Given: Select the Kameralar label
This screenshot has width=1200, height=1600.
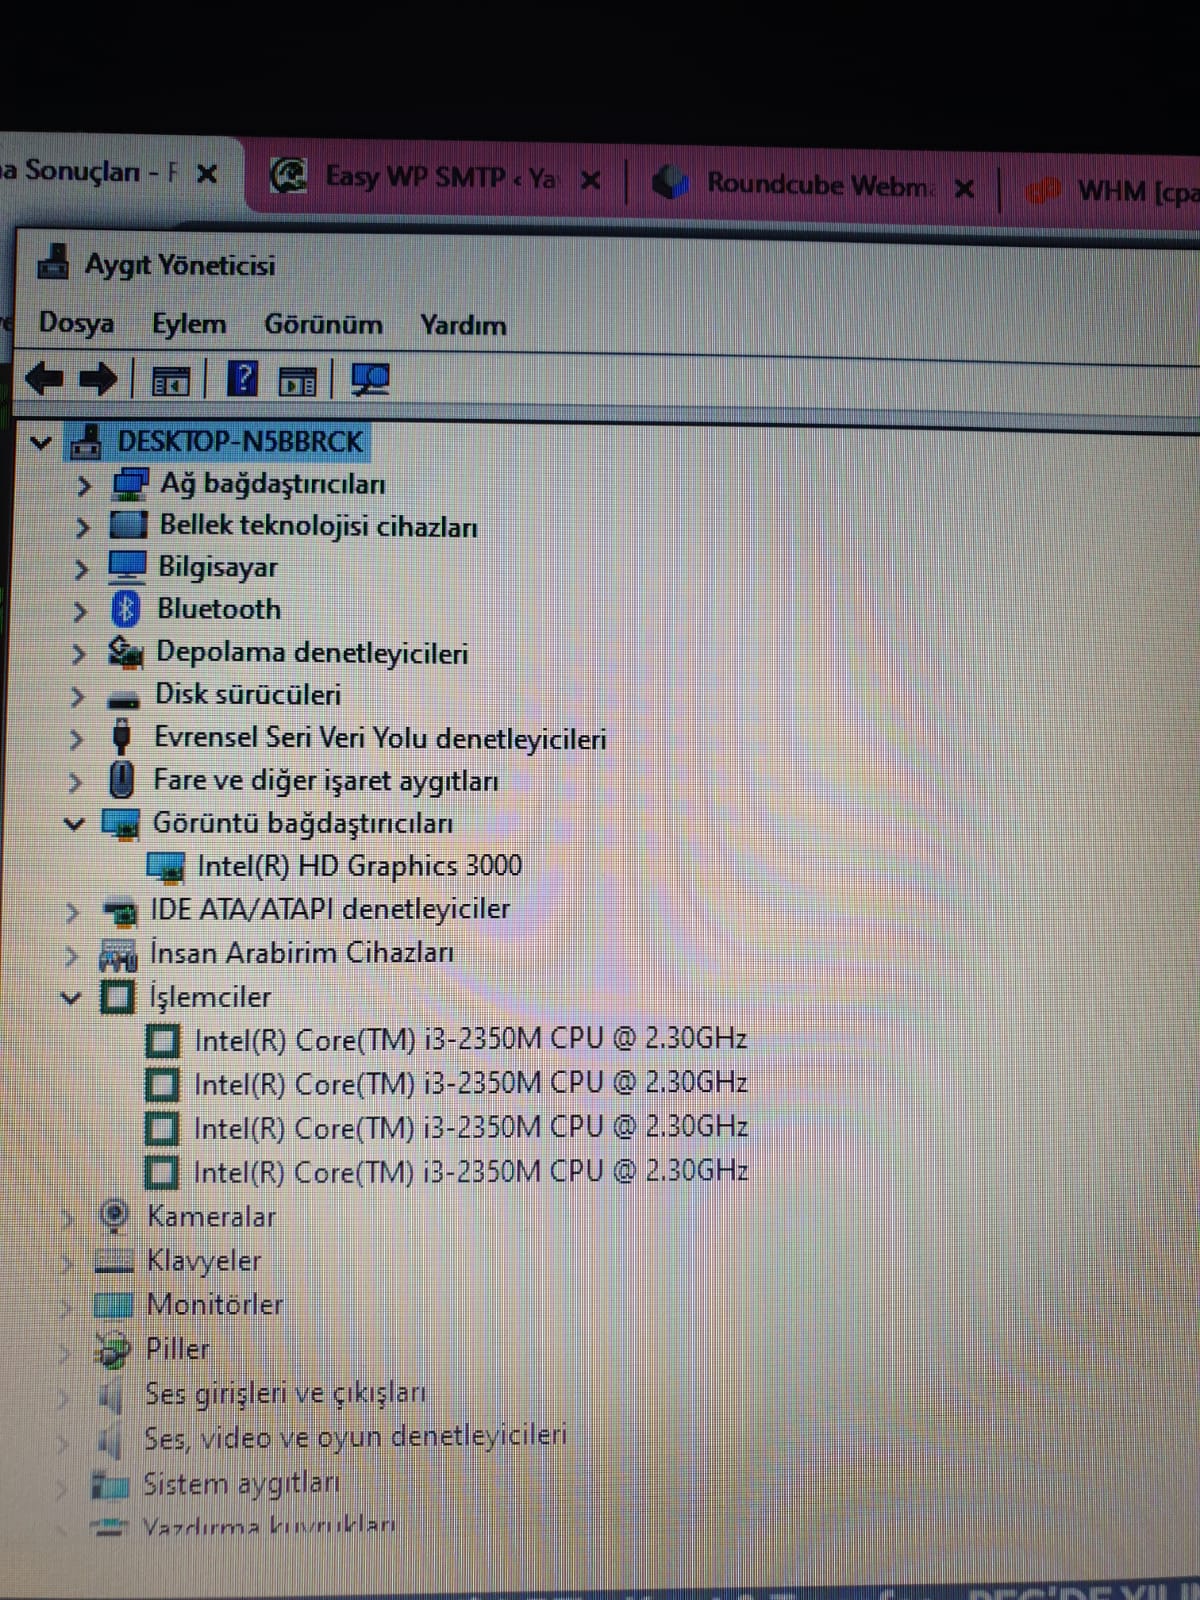Looking at the screenshot, I should coord(211,1216).
